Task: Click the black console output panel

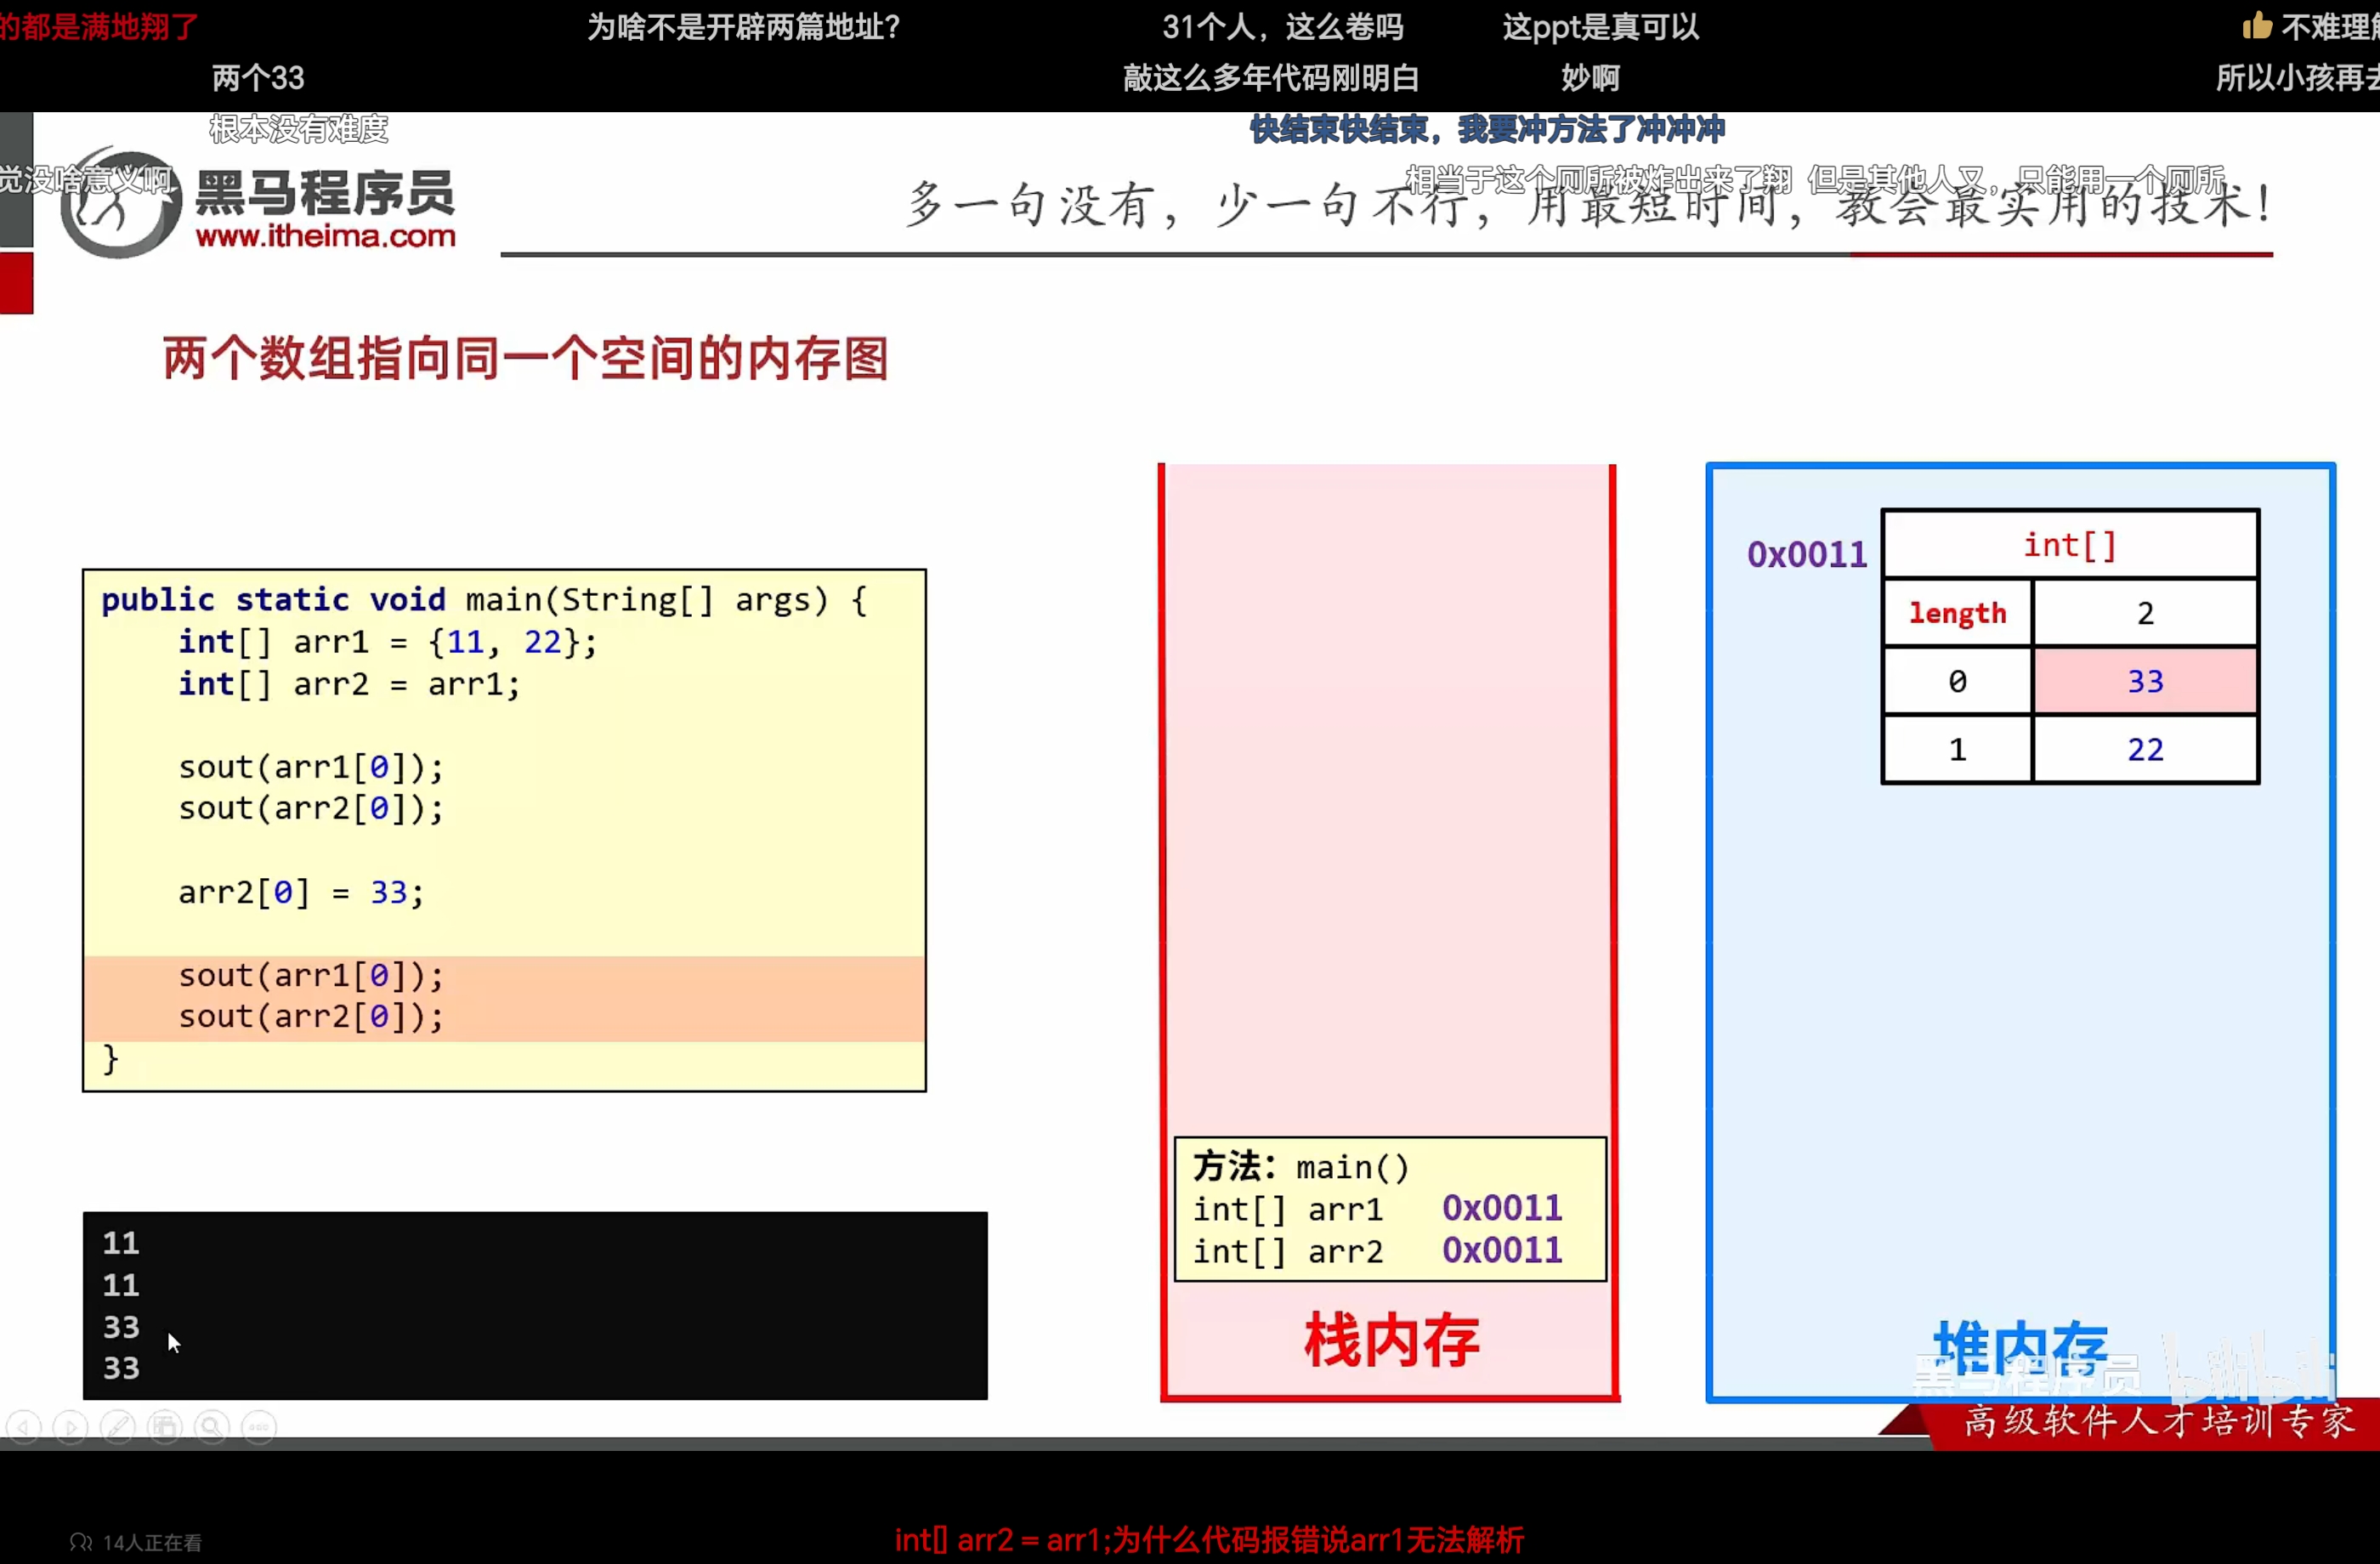Action: (535, 1305)
